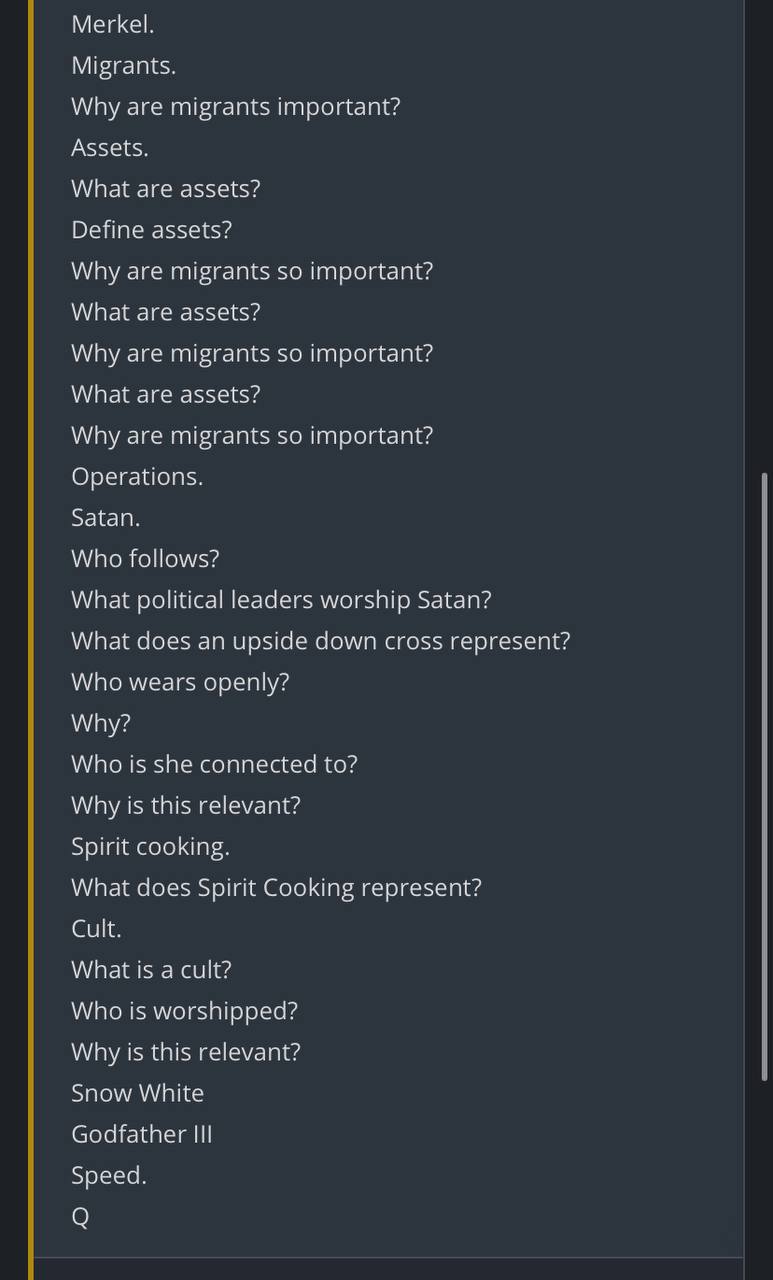
Task: Click the "Who is worshipped?" line
Action: [184, 1009]
